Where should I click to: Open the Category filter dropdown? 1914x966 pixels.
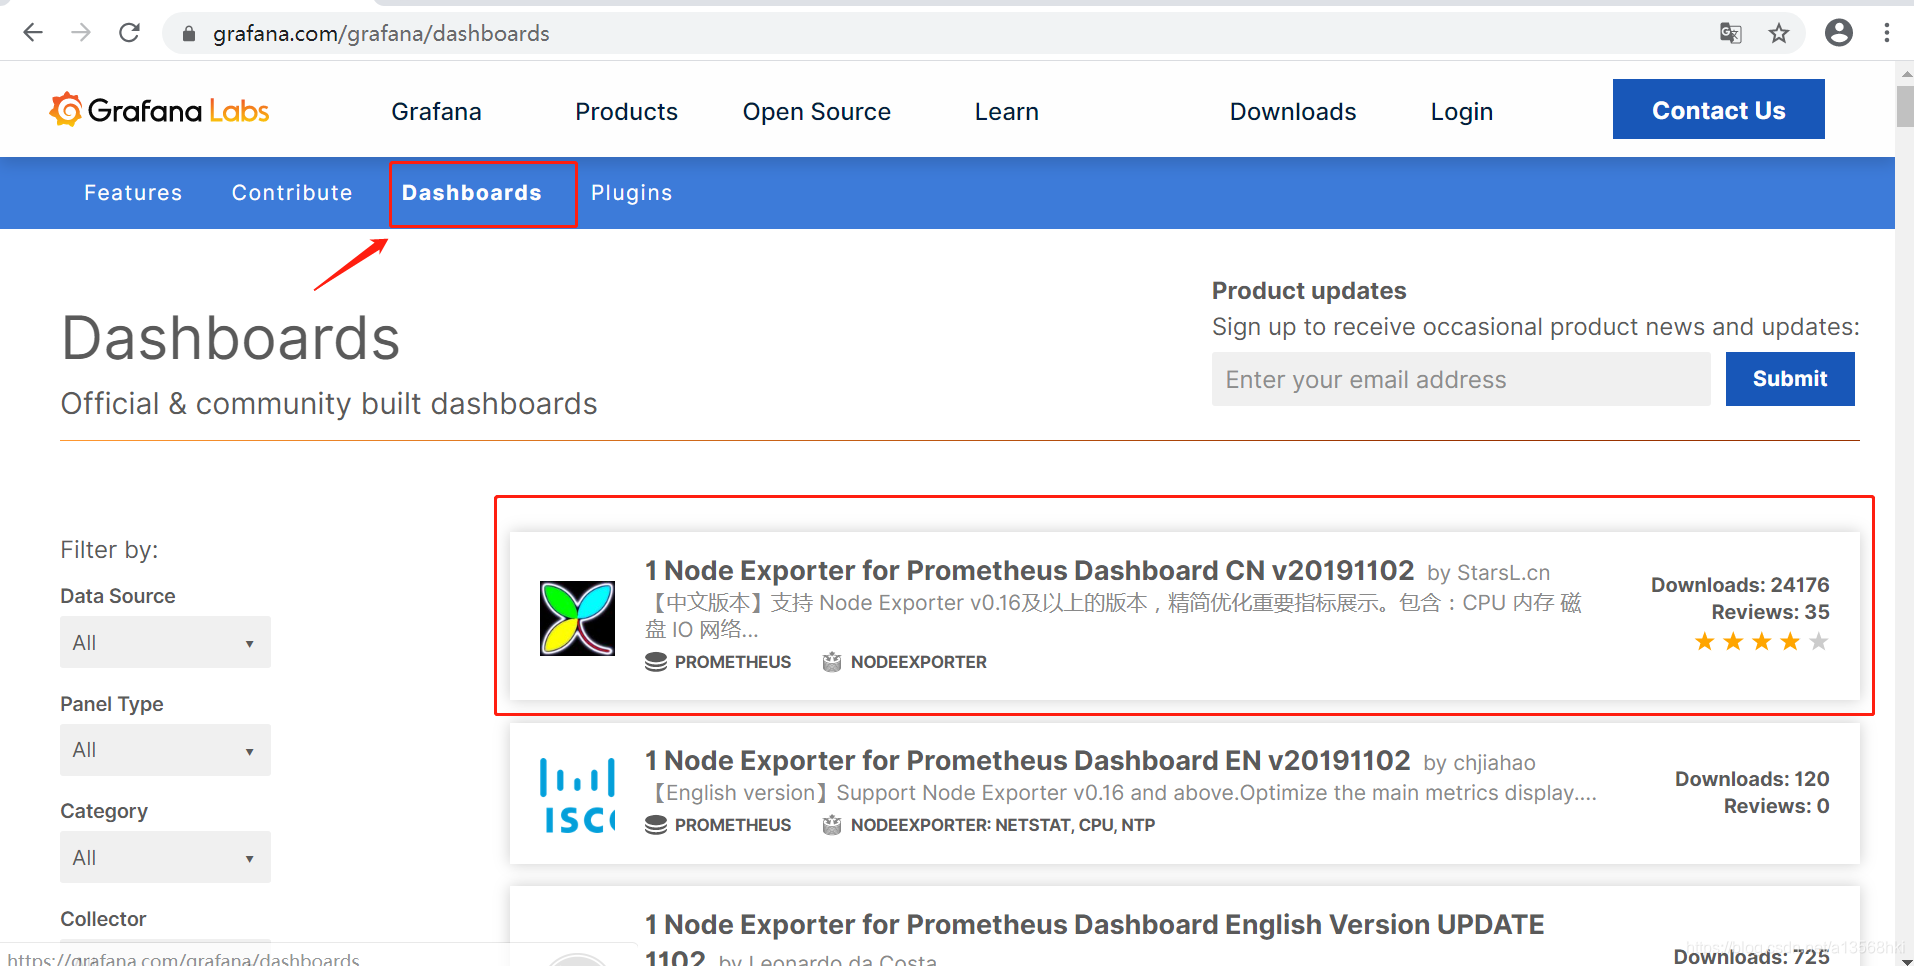click(x=164, y=857)
